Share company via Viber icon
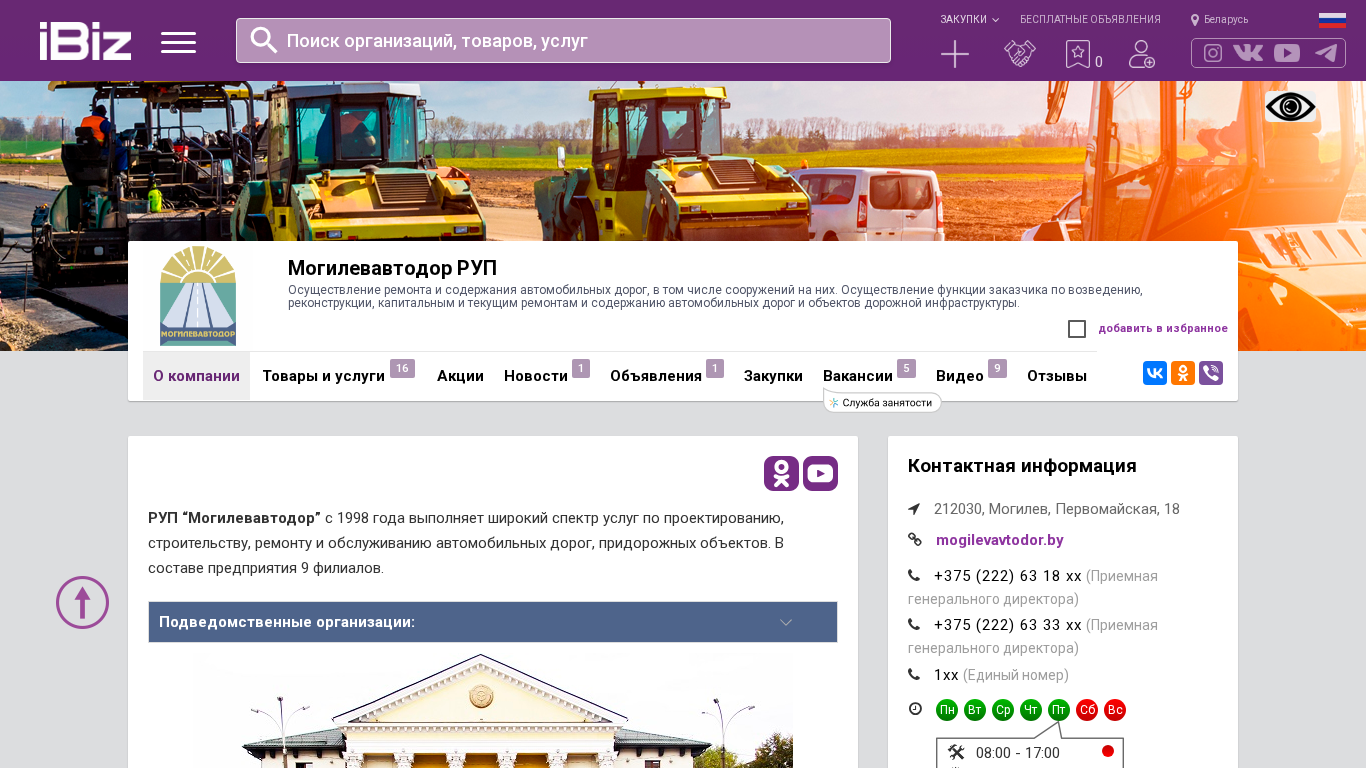Screen dimensions: 1366x768 1211,373
